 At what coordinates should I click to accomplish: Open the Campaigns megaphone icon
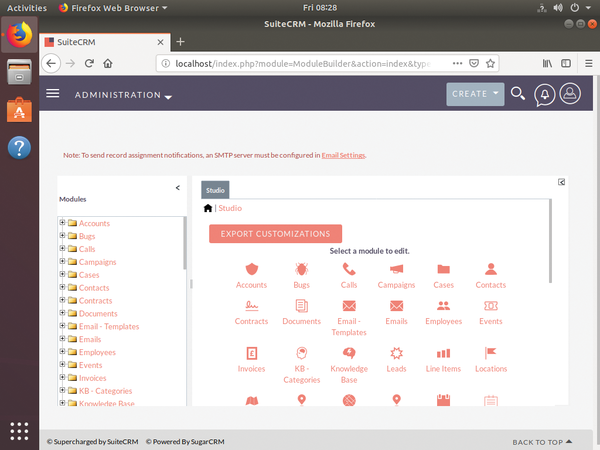click(x=396, y=269)
